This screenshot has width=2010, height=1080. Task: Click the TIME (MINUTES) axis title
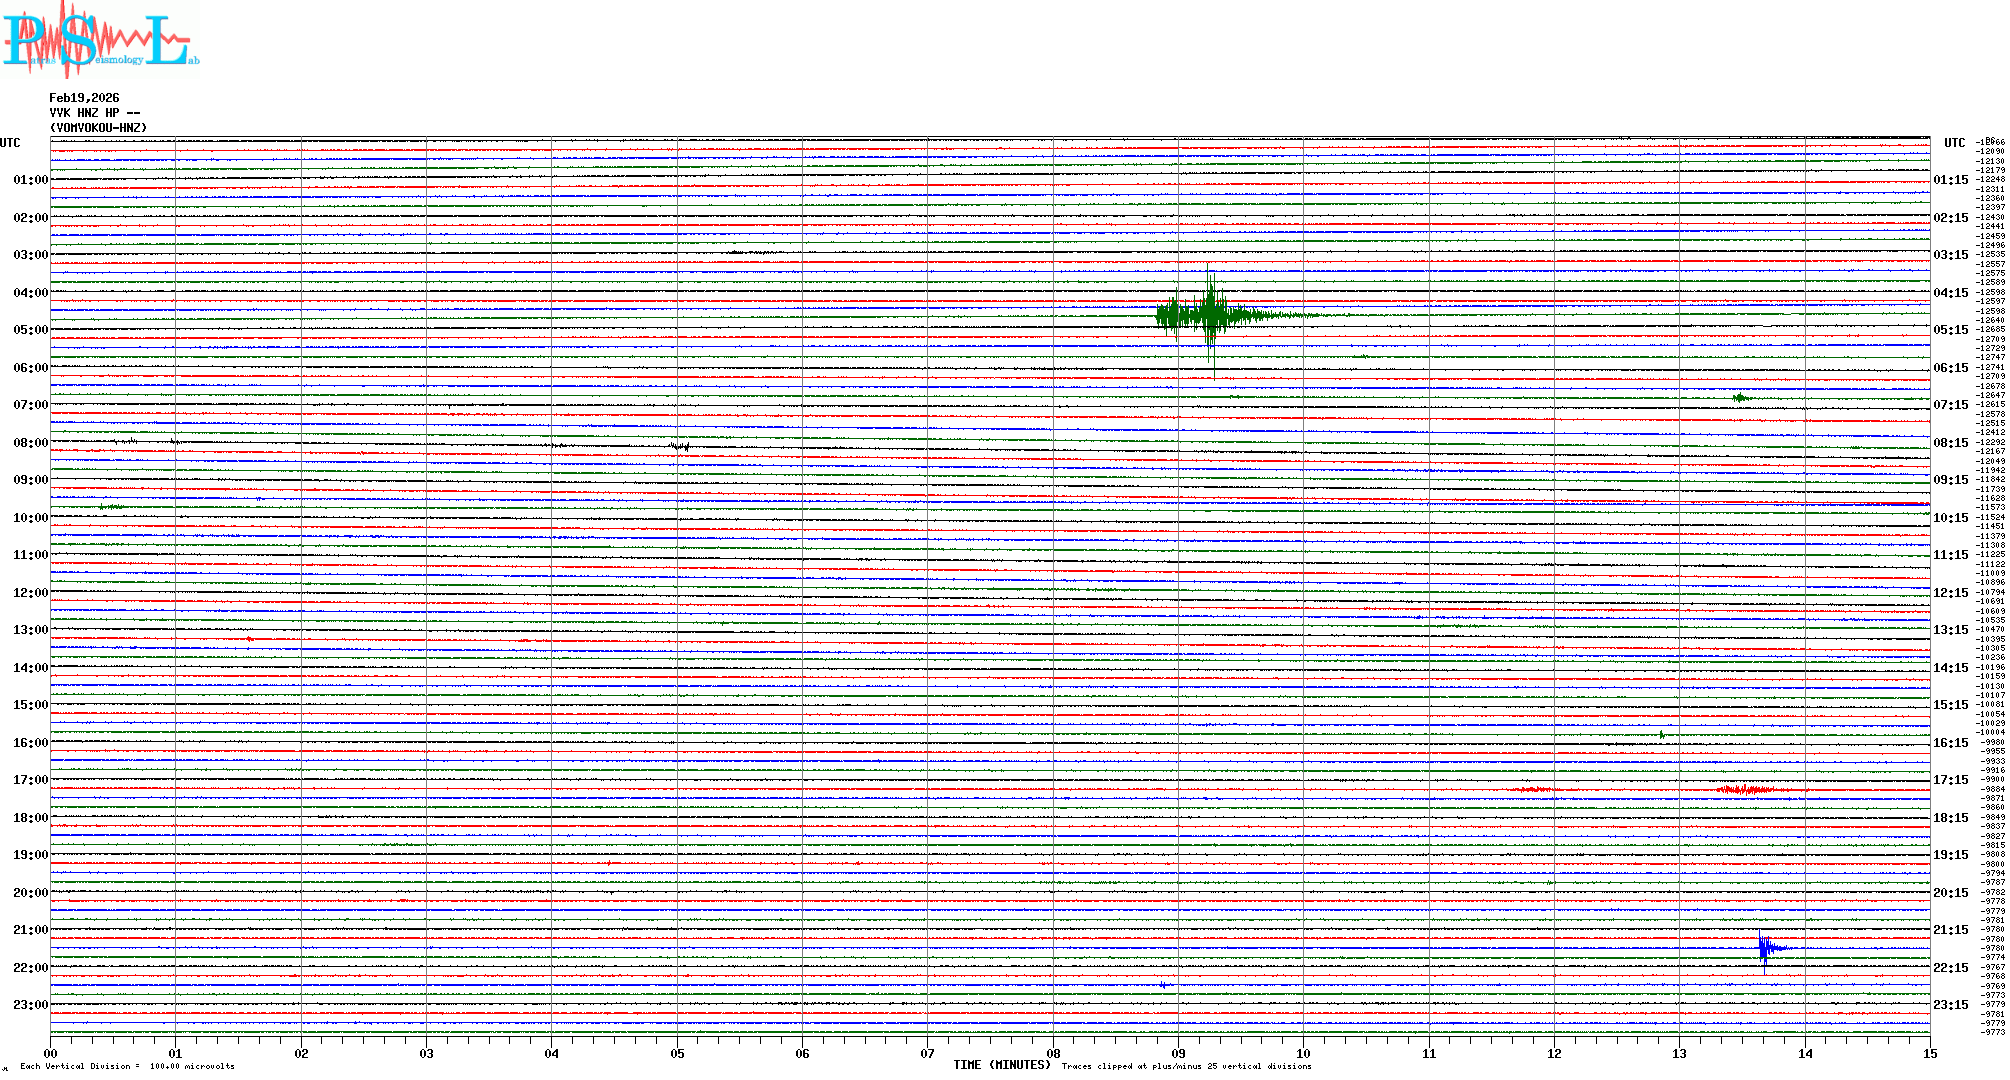1001,1065
